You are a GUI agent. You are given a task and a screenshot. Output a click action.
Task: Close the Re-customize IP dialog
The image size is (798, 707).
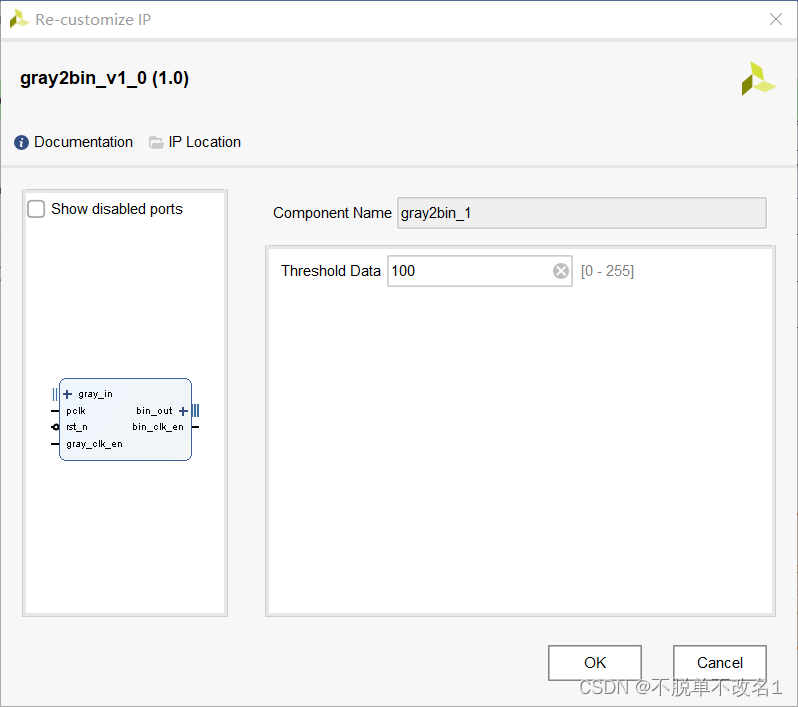pos(776,19)
